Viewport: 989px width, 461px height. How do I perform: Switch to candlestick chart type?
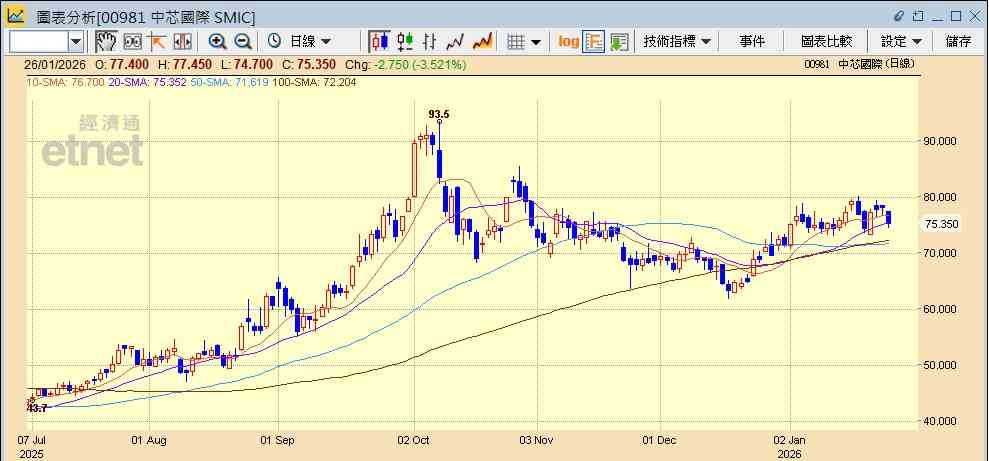(380, 42)
